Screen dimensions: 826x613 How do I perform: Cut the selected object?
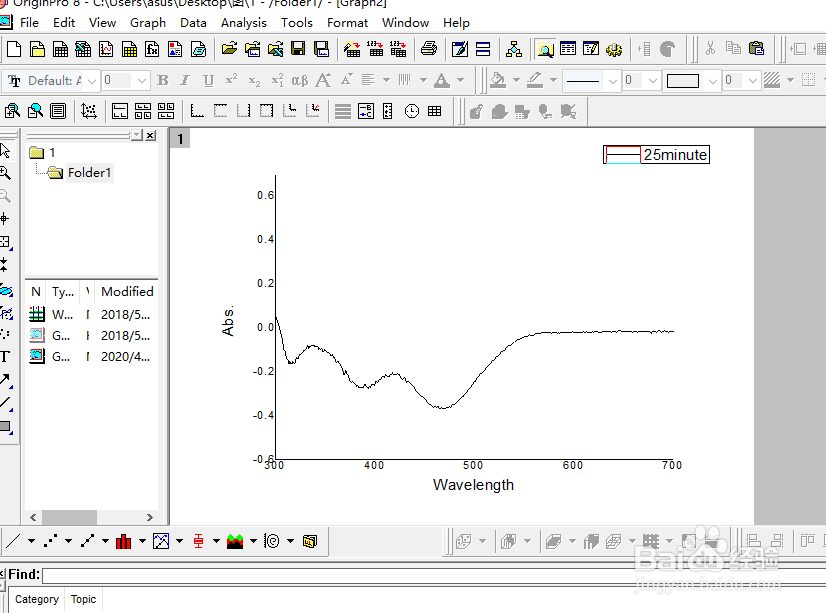coord(711,49)
